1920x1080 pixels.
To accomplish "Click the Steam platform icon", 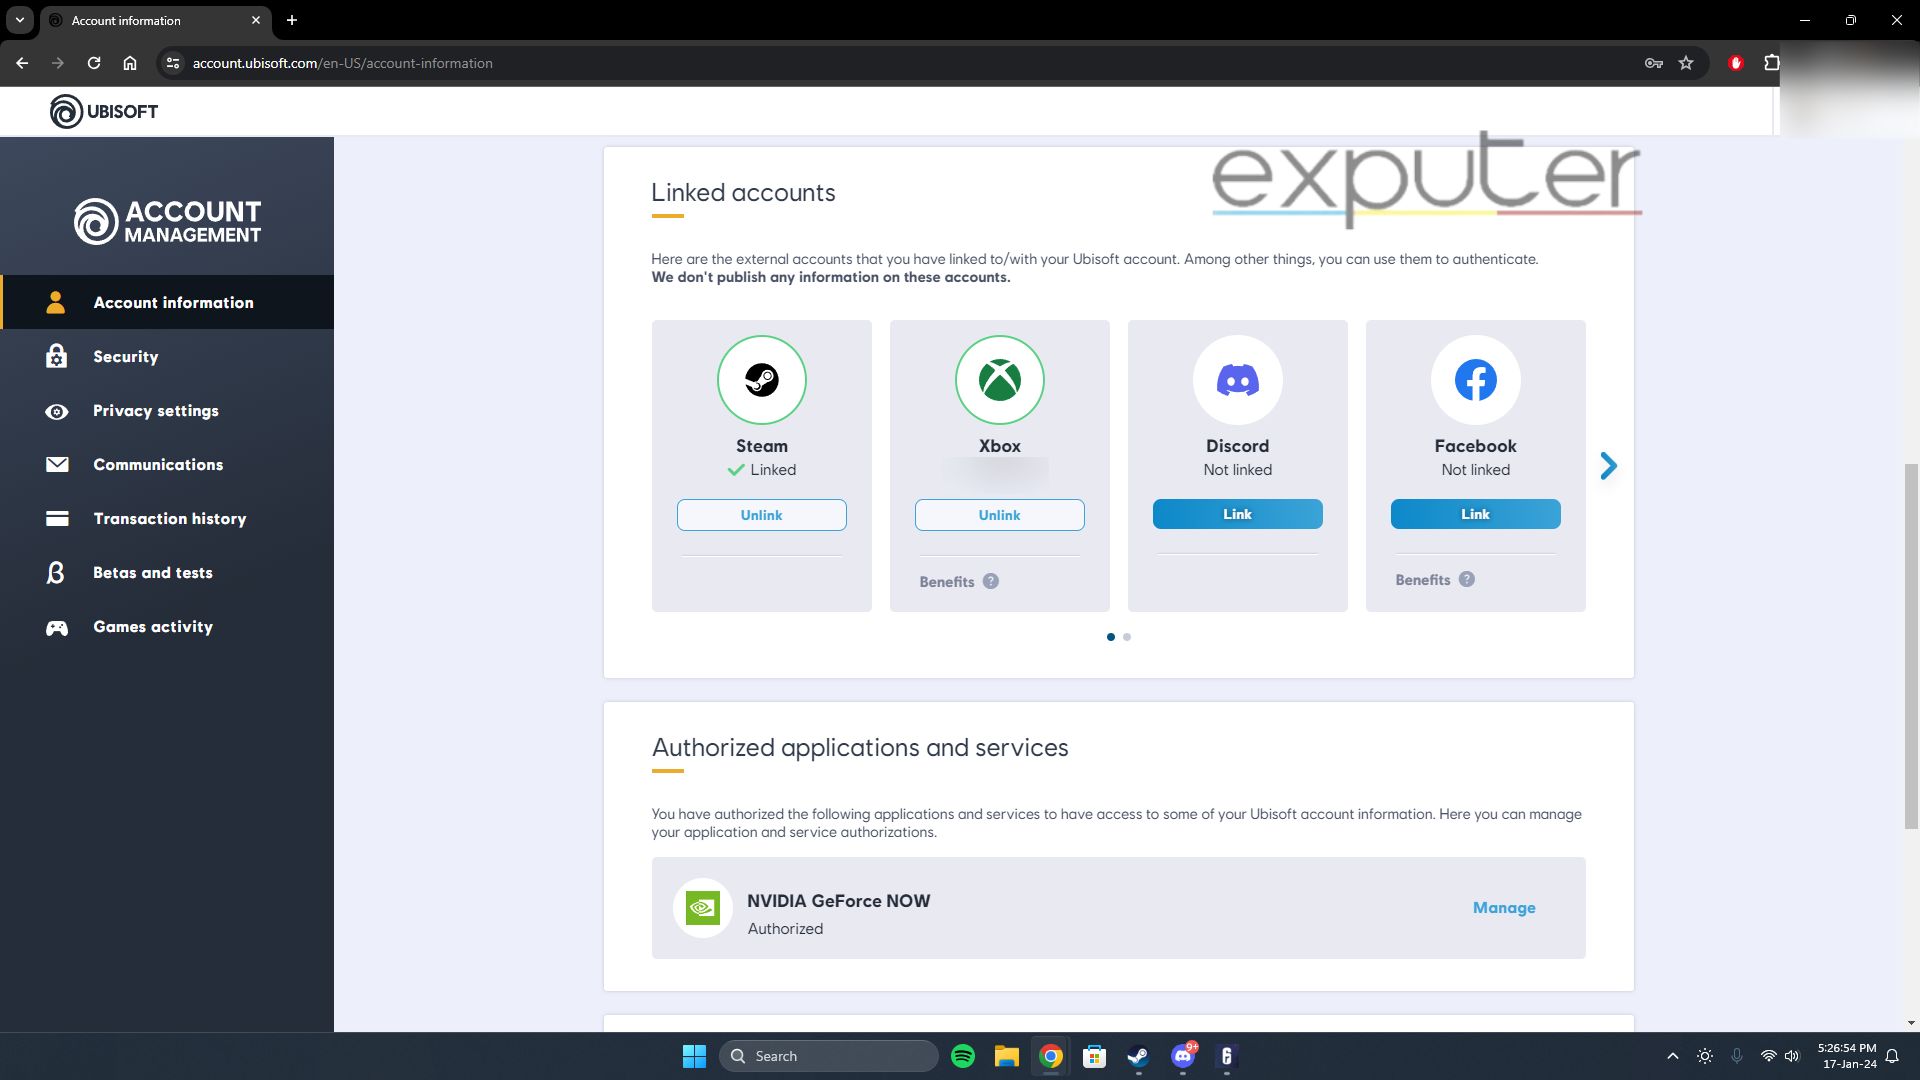I will (761, 380).
